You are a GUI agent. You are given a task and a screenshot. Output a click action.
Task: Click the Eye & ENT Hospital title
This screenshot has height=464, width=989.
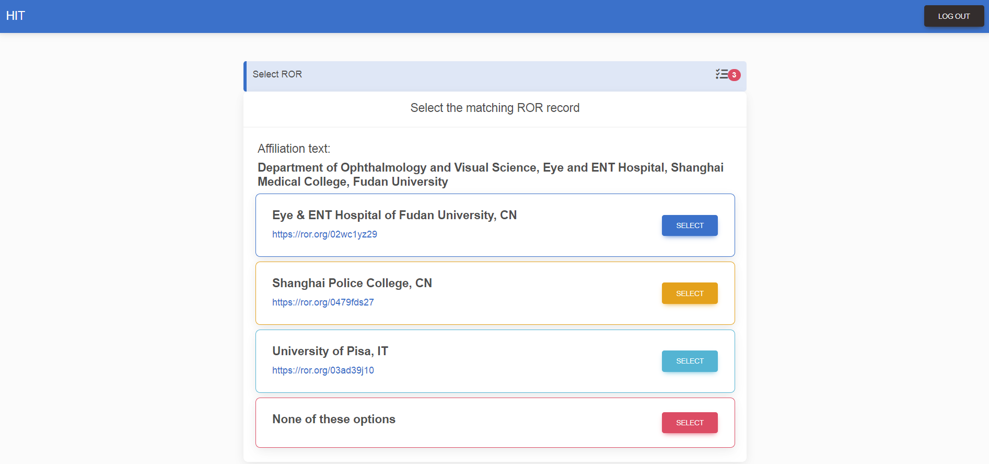394,215
